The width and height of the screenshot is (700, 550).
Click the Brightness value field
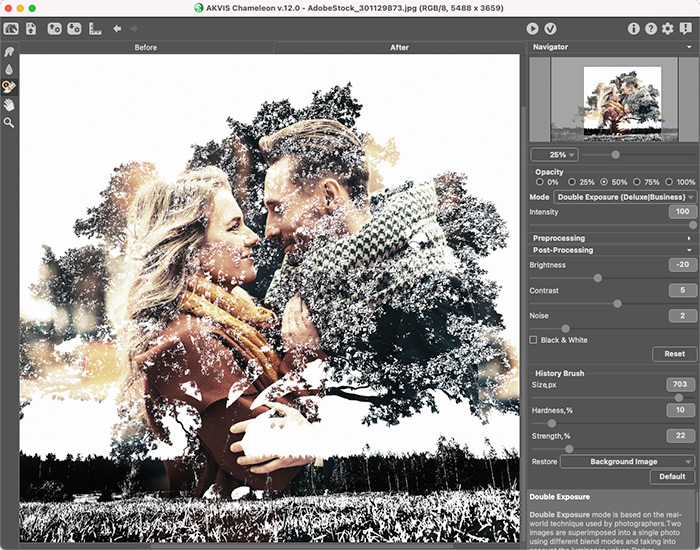click(682, 265)
